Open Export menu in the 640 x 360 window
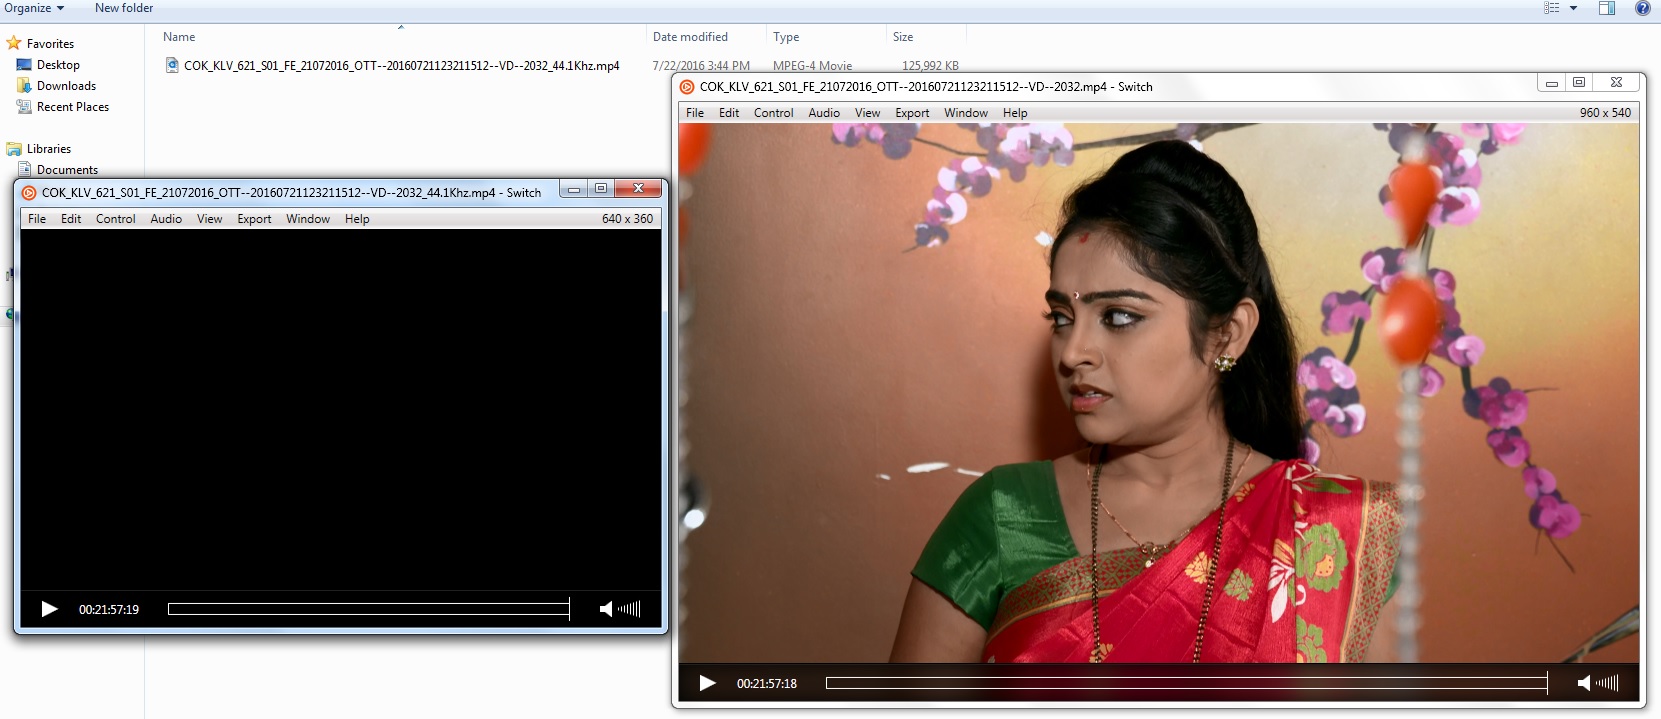The width and height of the screenshot is (1661, 719). point(254,219)
